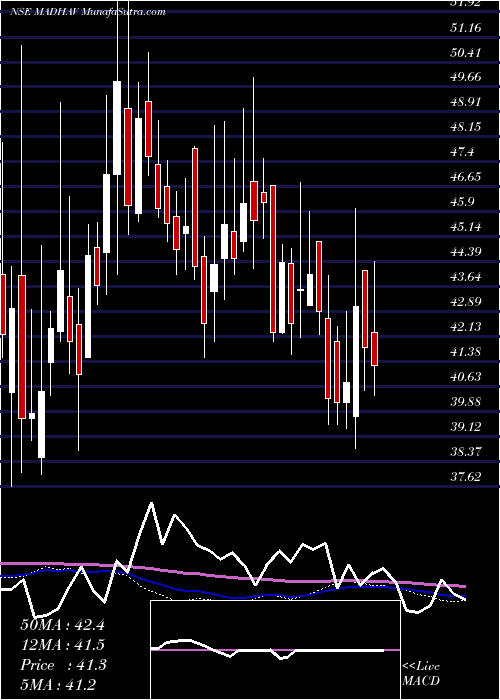Select the 51.16 price axis label
The image size is (500, 700).
click(x=466, y=28)
